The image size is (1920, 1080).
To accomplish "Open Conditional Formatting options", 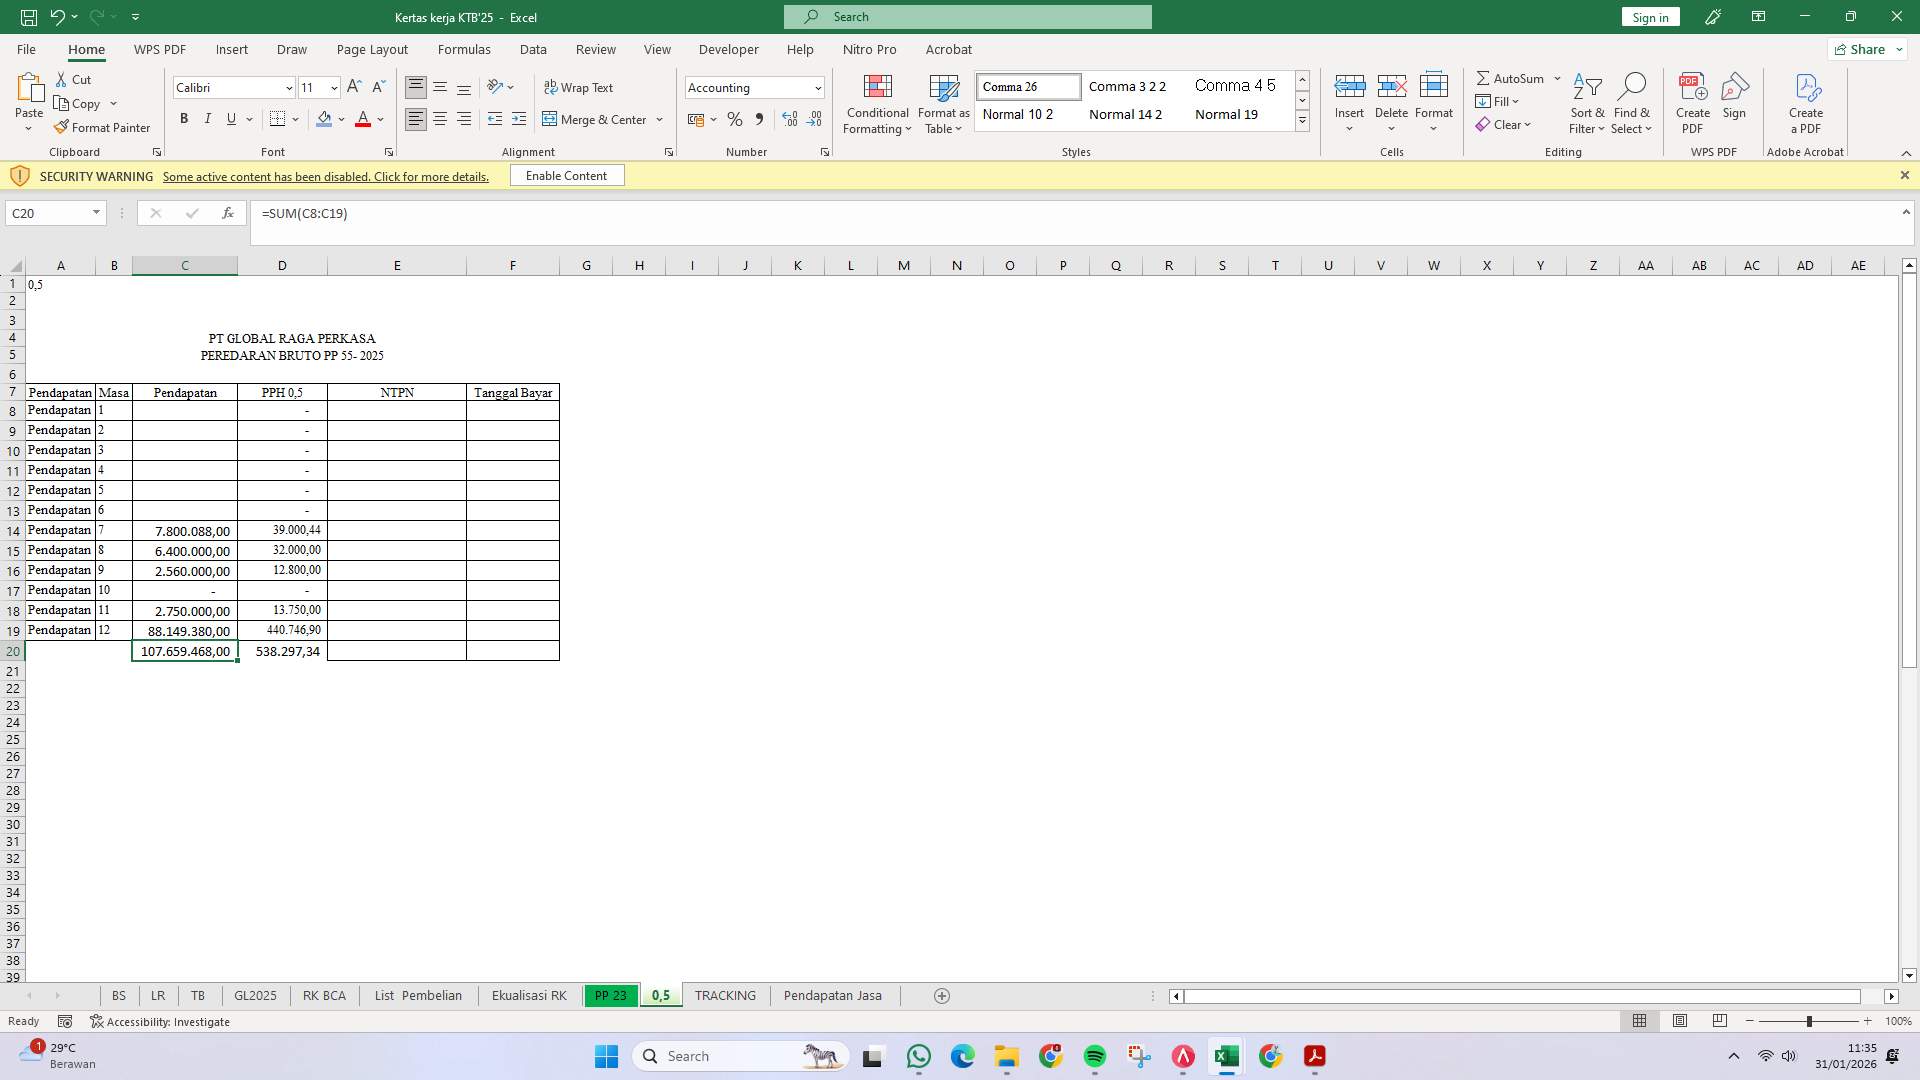I will point(877,104).
